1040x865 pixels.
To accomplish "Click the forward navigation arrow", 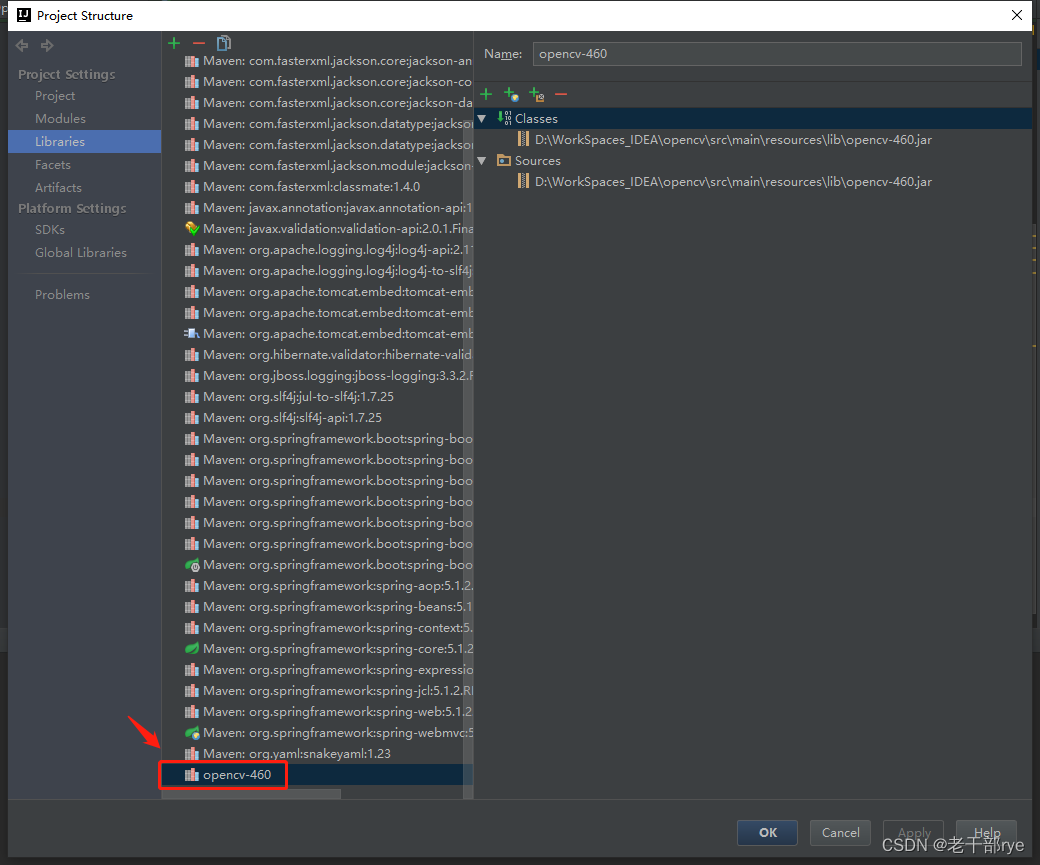I will point(47,45).
